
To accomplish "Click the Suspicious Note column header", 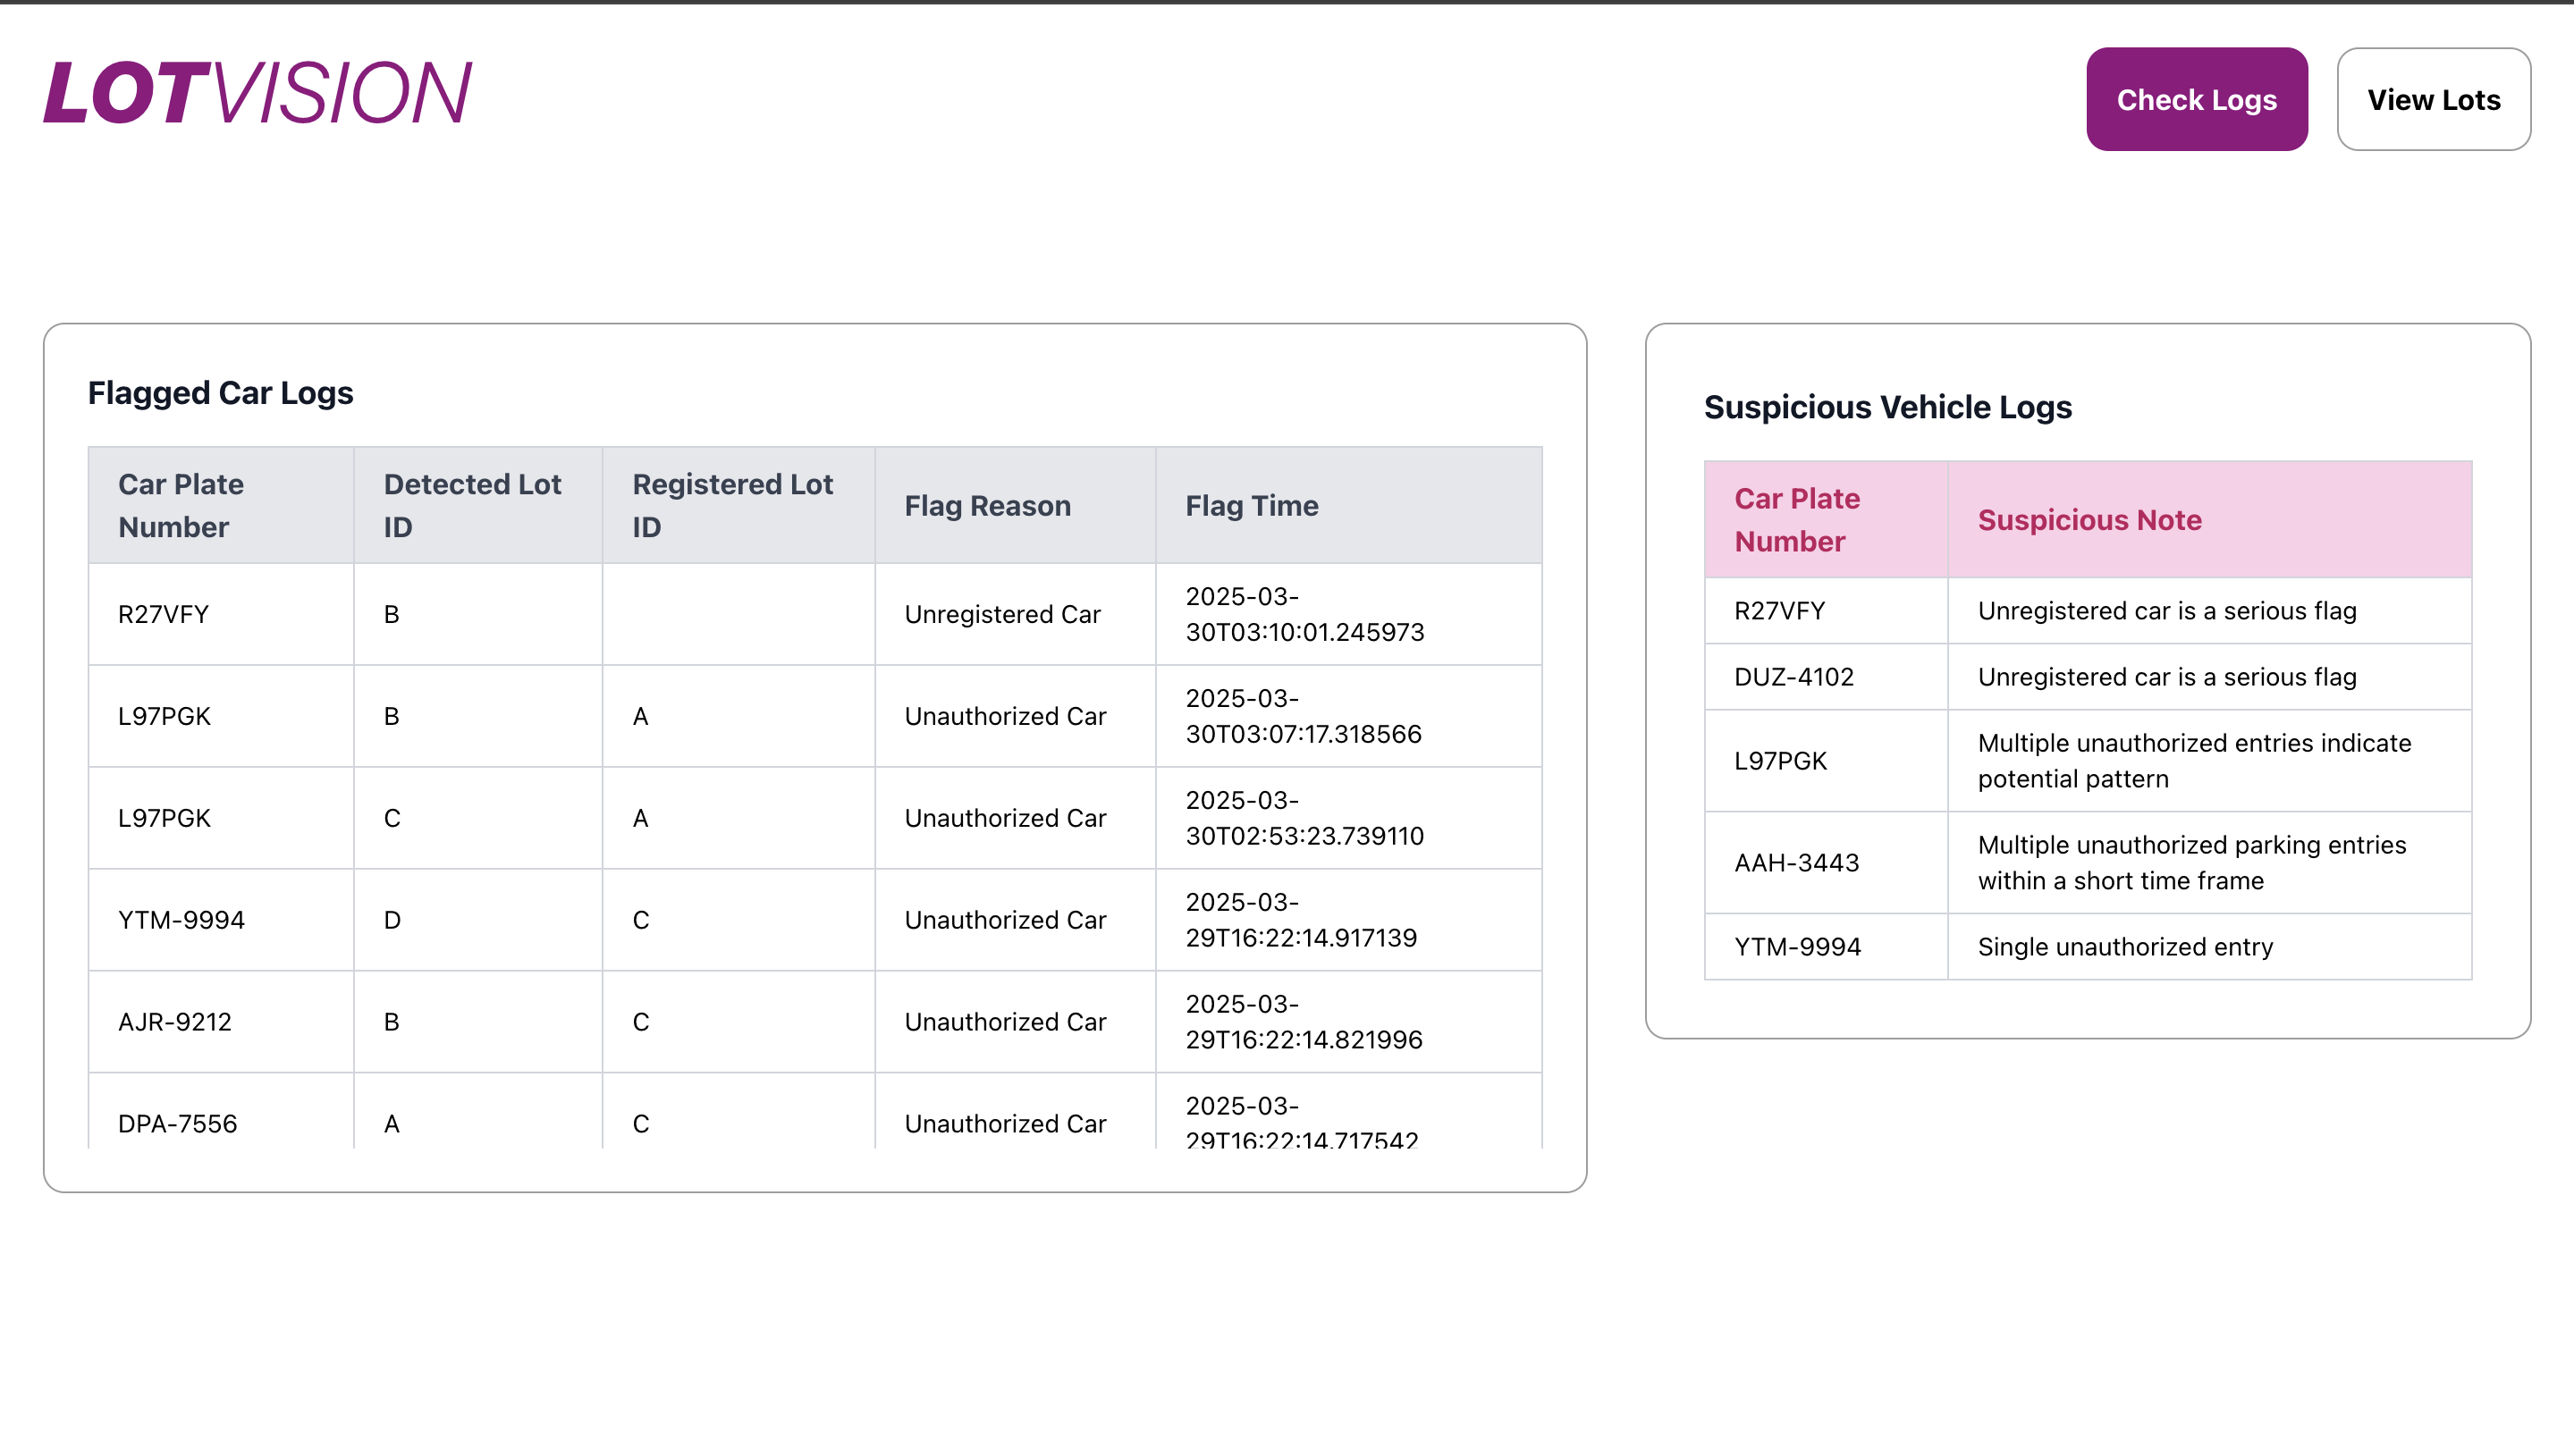I will [x=2089, y=520].
